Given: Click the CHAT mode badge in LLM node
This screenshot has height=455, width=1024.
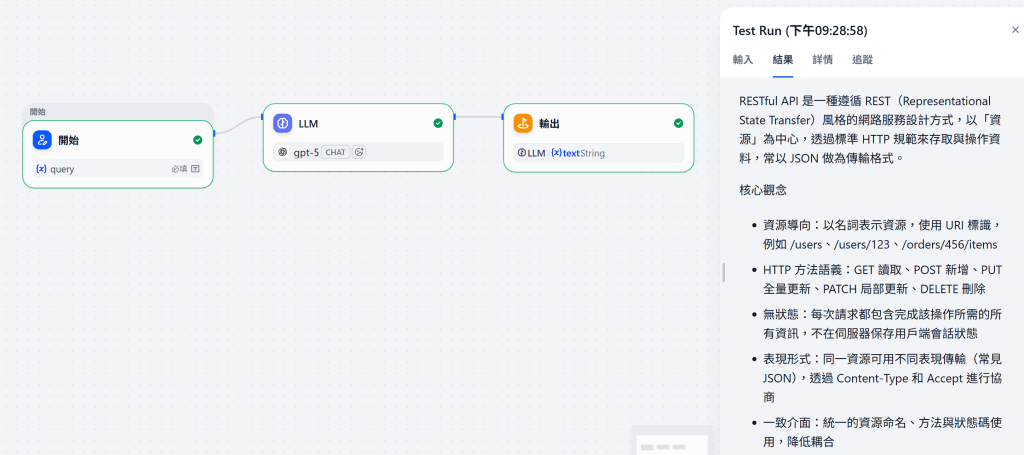Looking at the screenshot, I should 336,152.
